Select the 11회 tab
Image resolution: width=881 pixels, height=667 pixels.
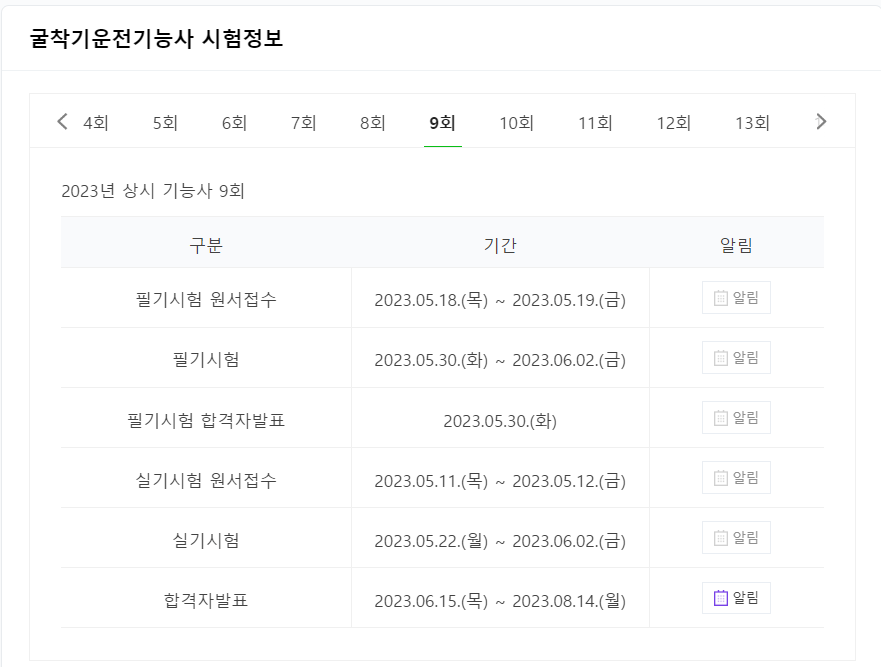pos(595,123)
